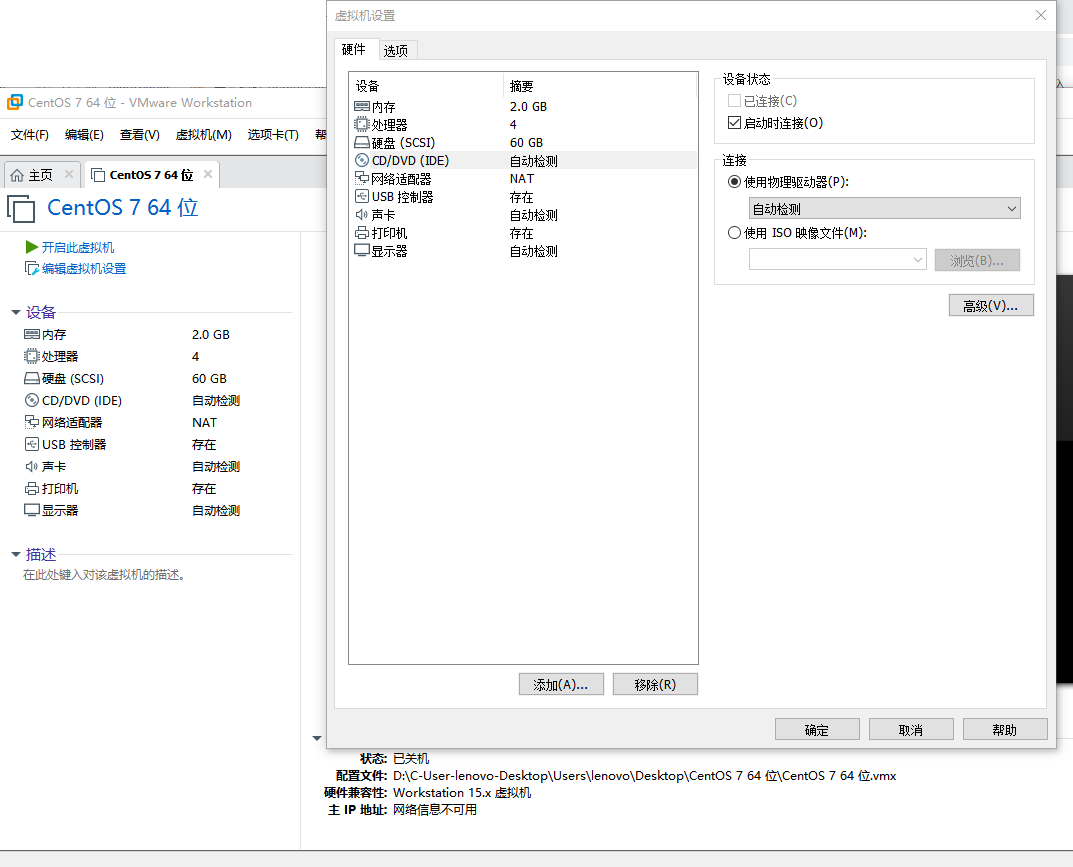This screenshot has height=867, width=1073.
Task: Click CD/DVD icon in main window device panel
Action: [32, 400]
